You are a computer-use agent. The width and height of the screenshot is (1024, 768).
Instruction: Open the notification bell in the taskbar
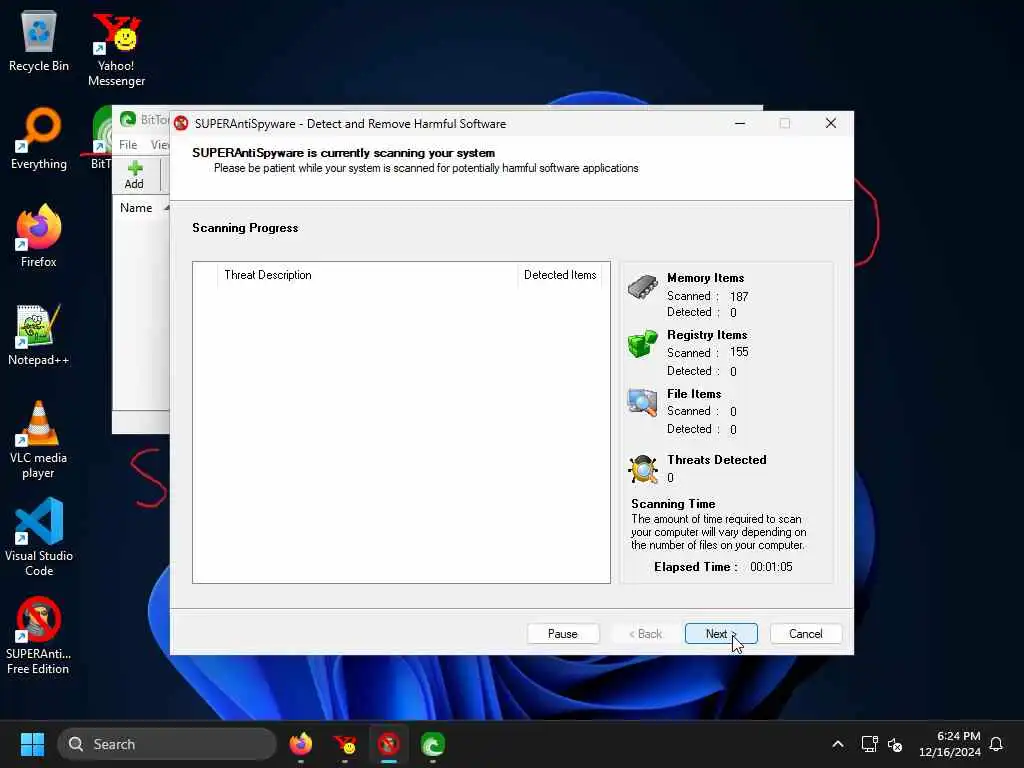pos(997,744)
